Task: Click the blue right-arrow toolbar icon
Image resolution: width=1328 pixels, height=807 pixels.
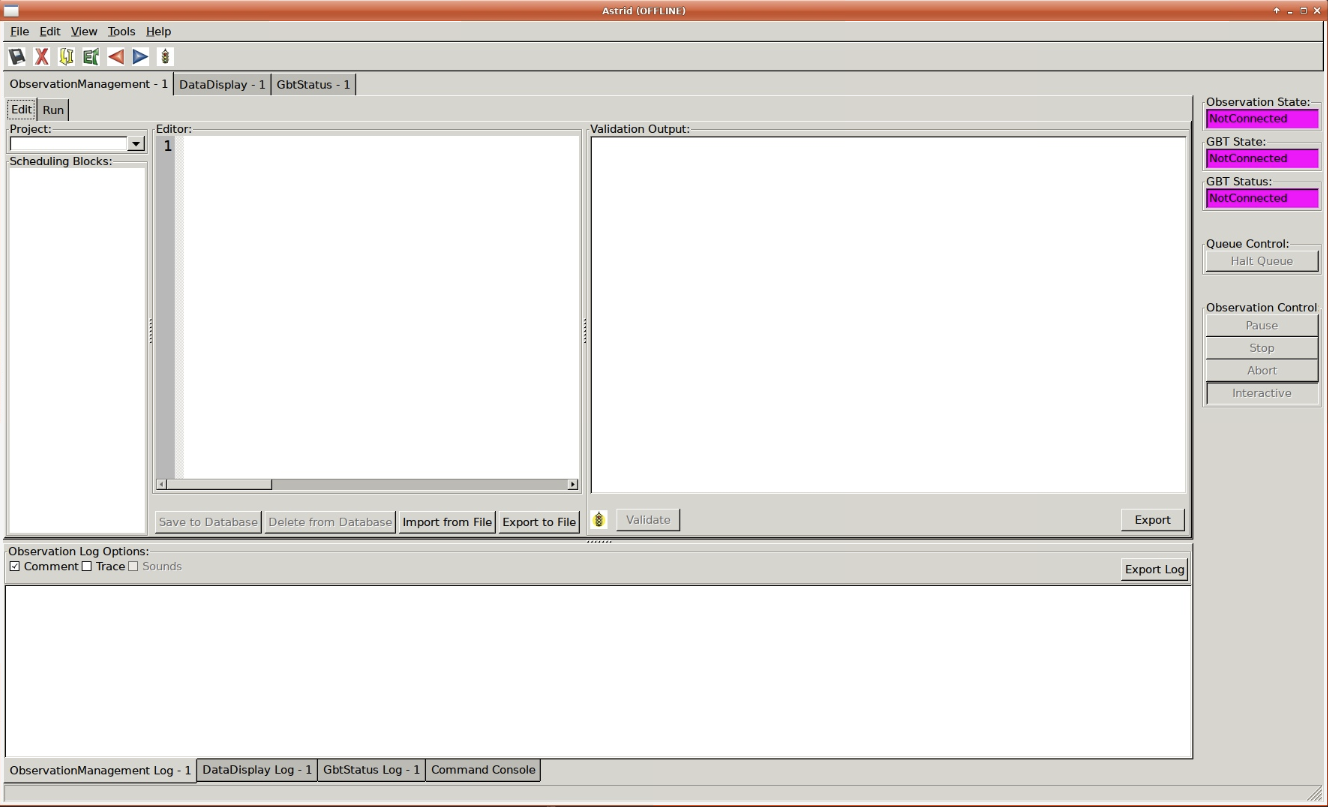Action: [140, 57]
